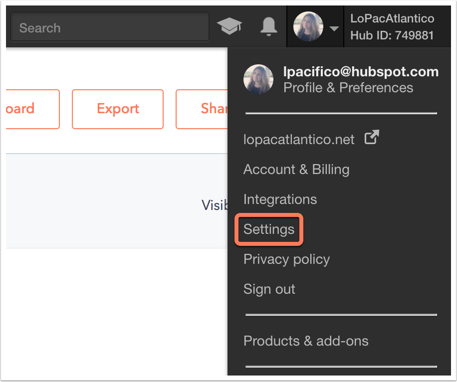Click the user avatar in the top bar
The height and width of the screenshot is (382, 457).
[x=308, y=27]
